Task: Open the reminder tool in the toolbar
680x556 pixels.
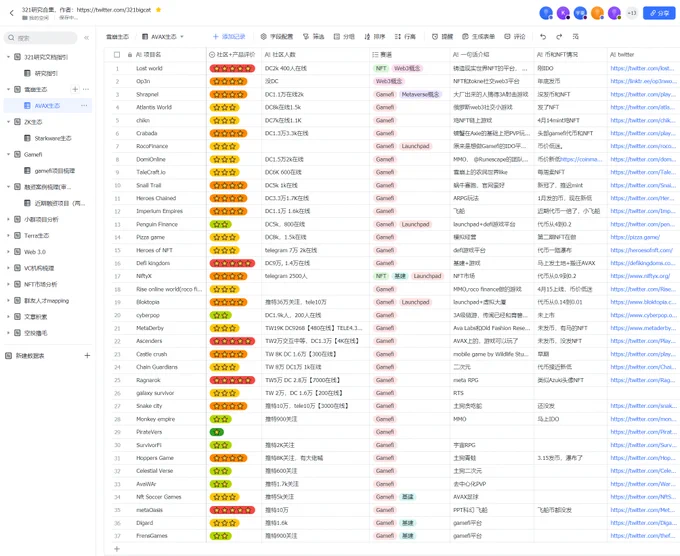Action: (442, 36)
